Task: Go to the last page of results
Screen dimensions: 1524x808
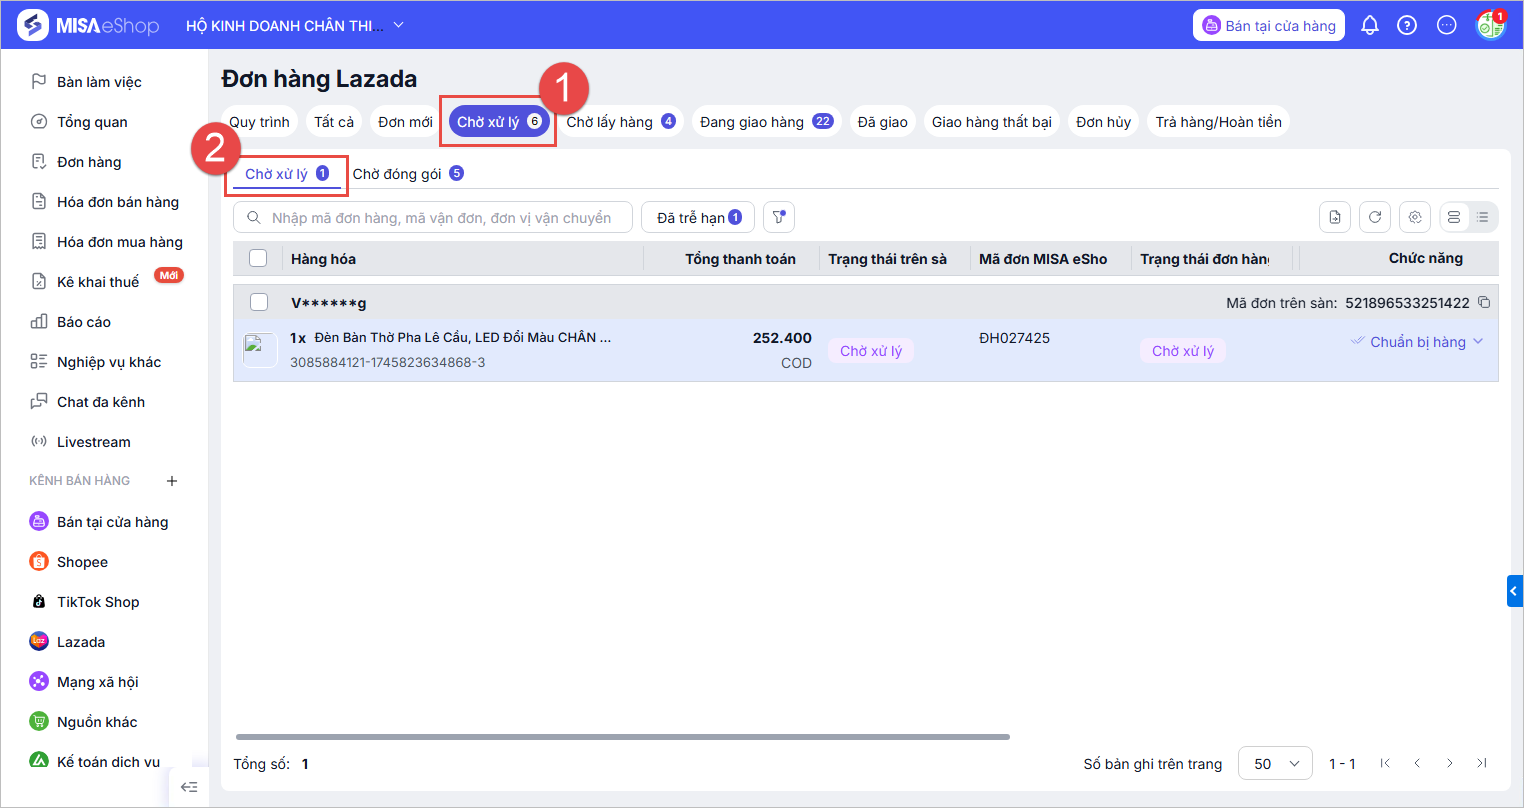Action: (1481, 763)
